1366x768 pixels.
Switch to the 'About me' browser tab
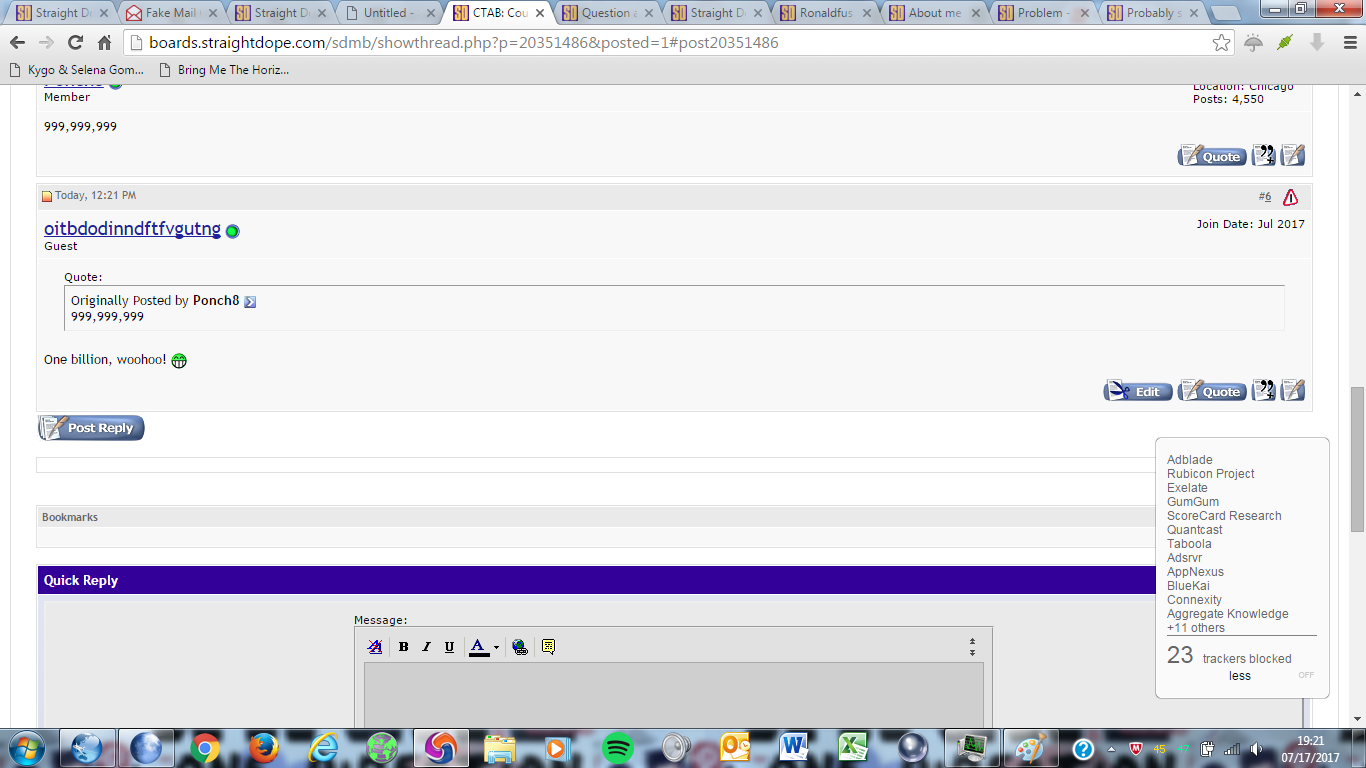934,13
